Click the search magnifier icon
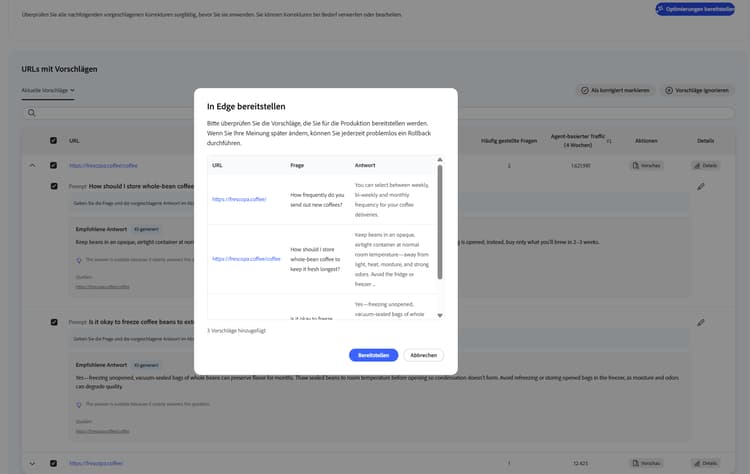This screenshot has height=474, width=750. (x=32, y=113)
